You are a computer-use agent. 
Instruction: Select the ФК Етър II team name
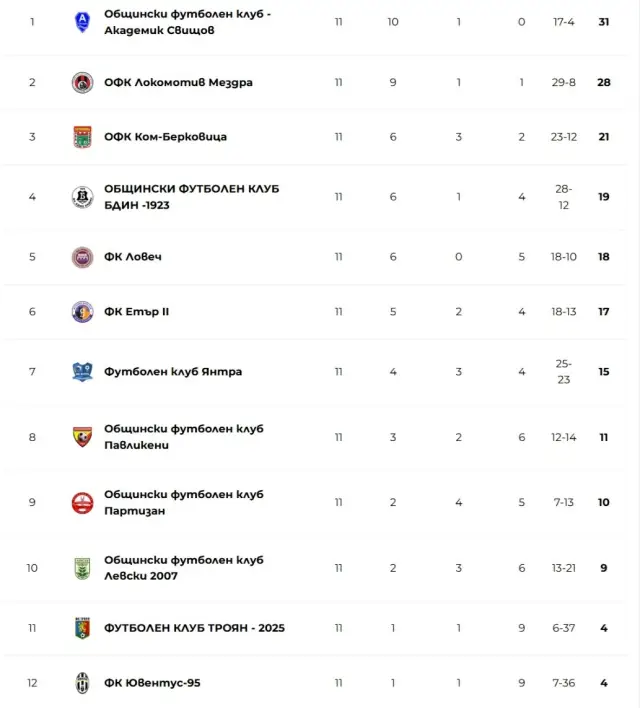click(x=137, y=312)
